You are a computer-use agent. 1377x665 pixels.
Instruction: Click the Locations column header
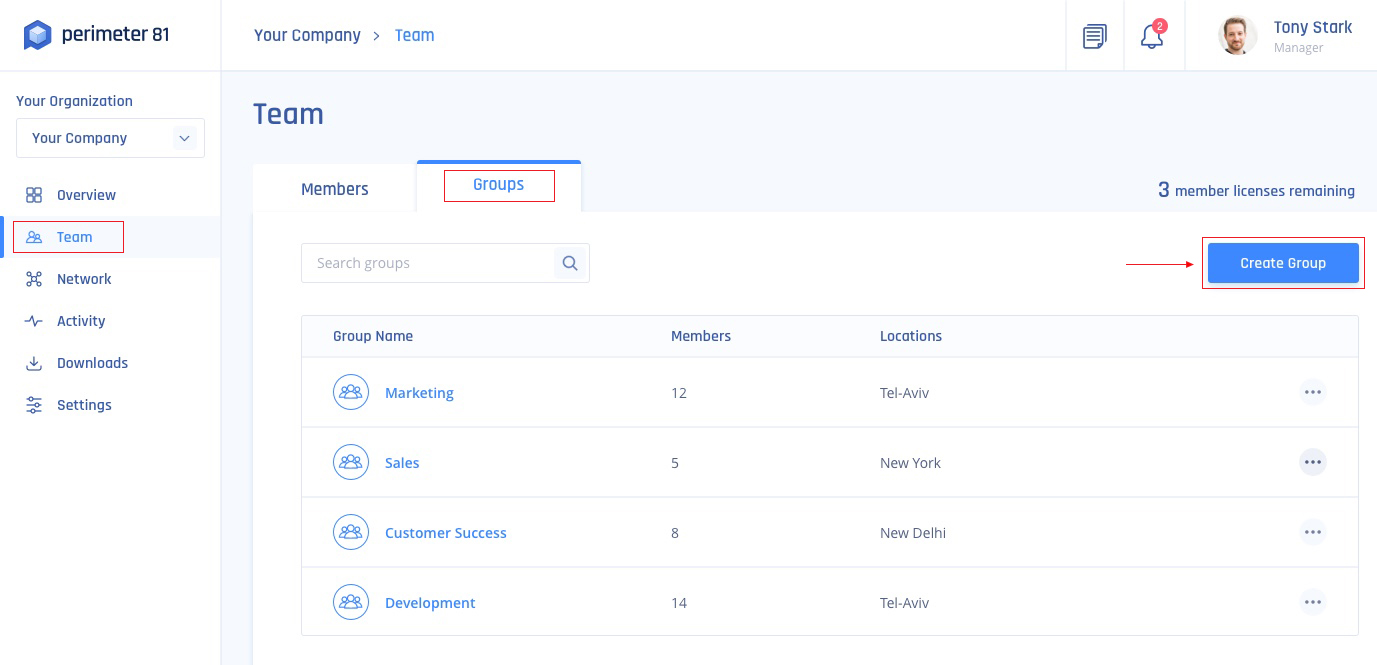click(911, 336)
